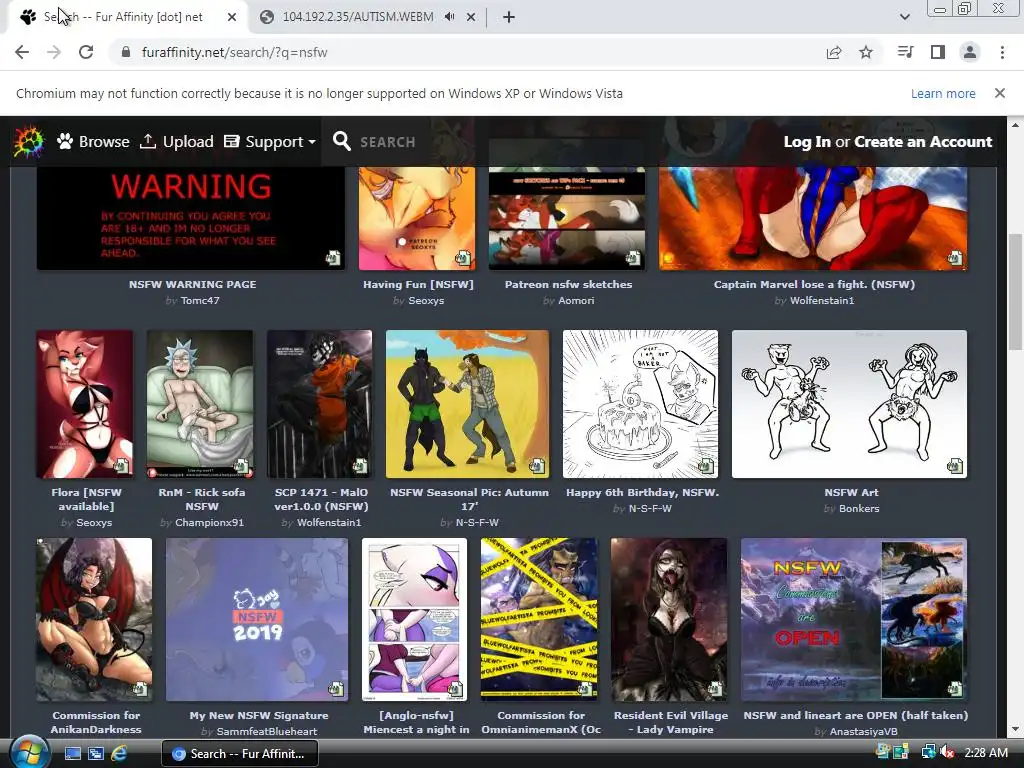1024x768 pixels.
Task: Dismiss the Chromium unsupported warning bar
Action: [1000, 93]
